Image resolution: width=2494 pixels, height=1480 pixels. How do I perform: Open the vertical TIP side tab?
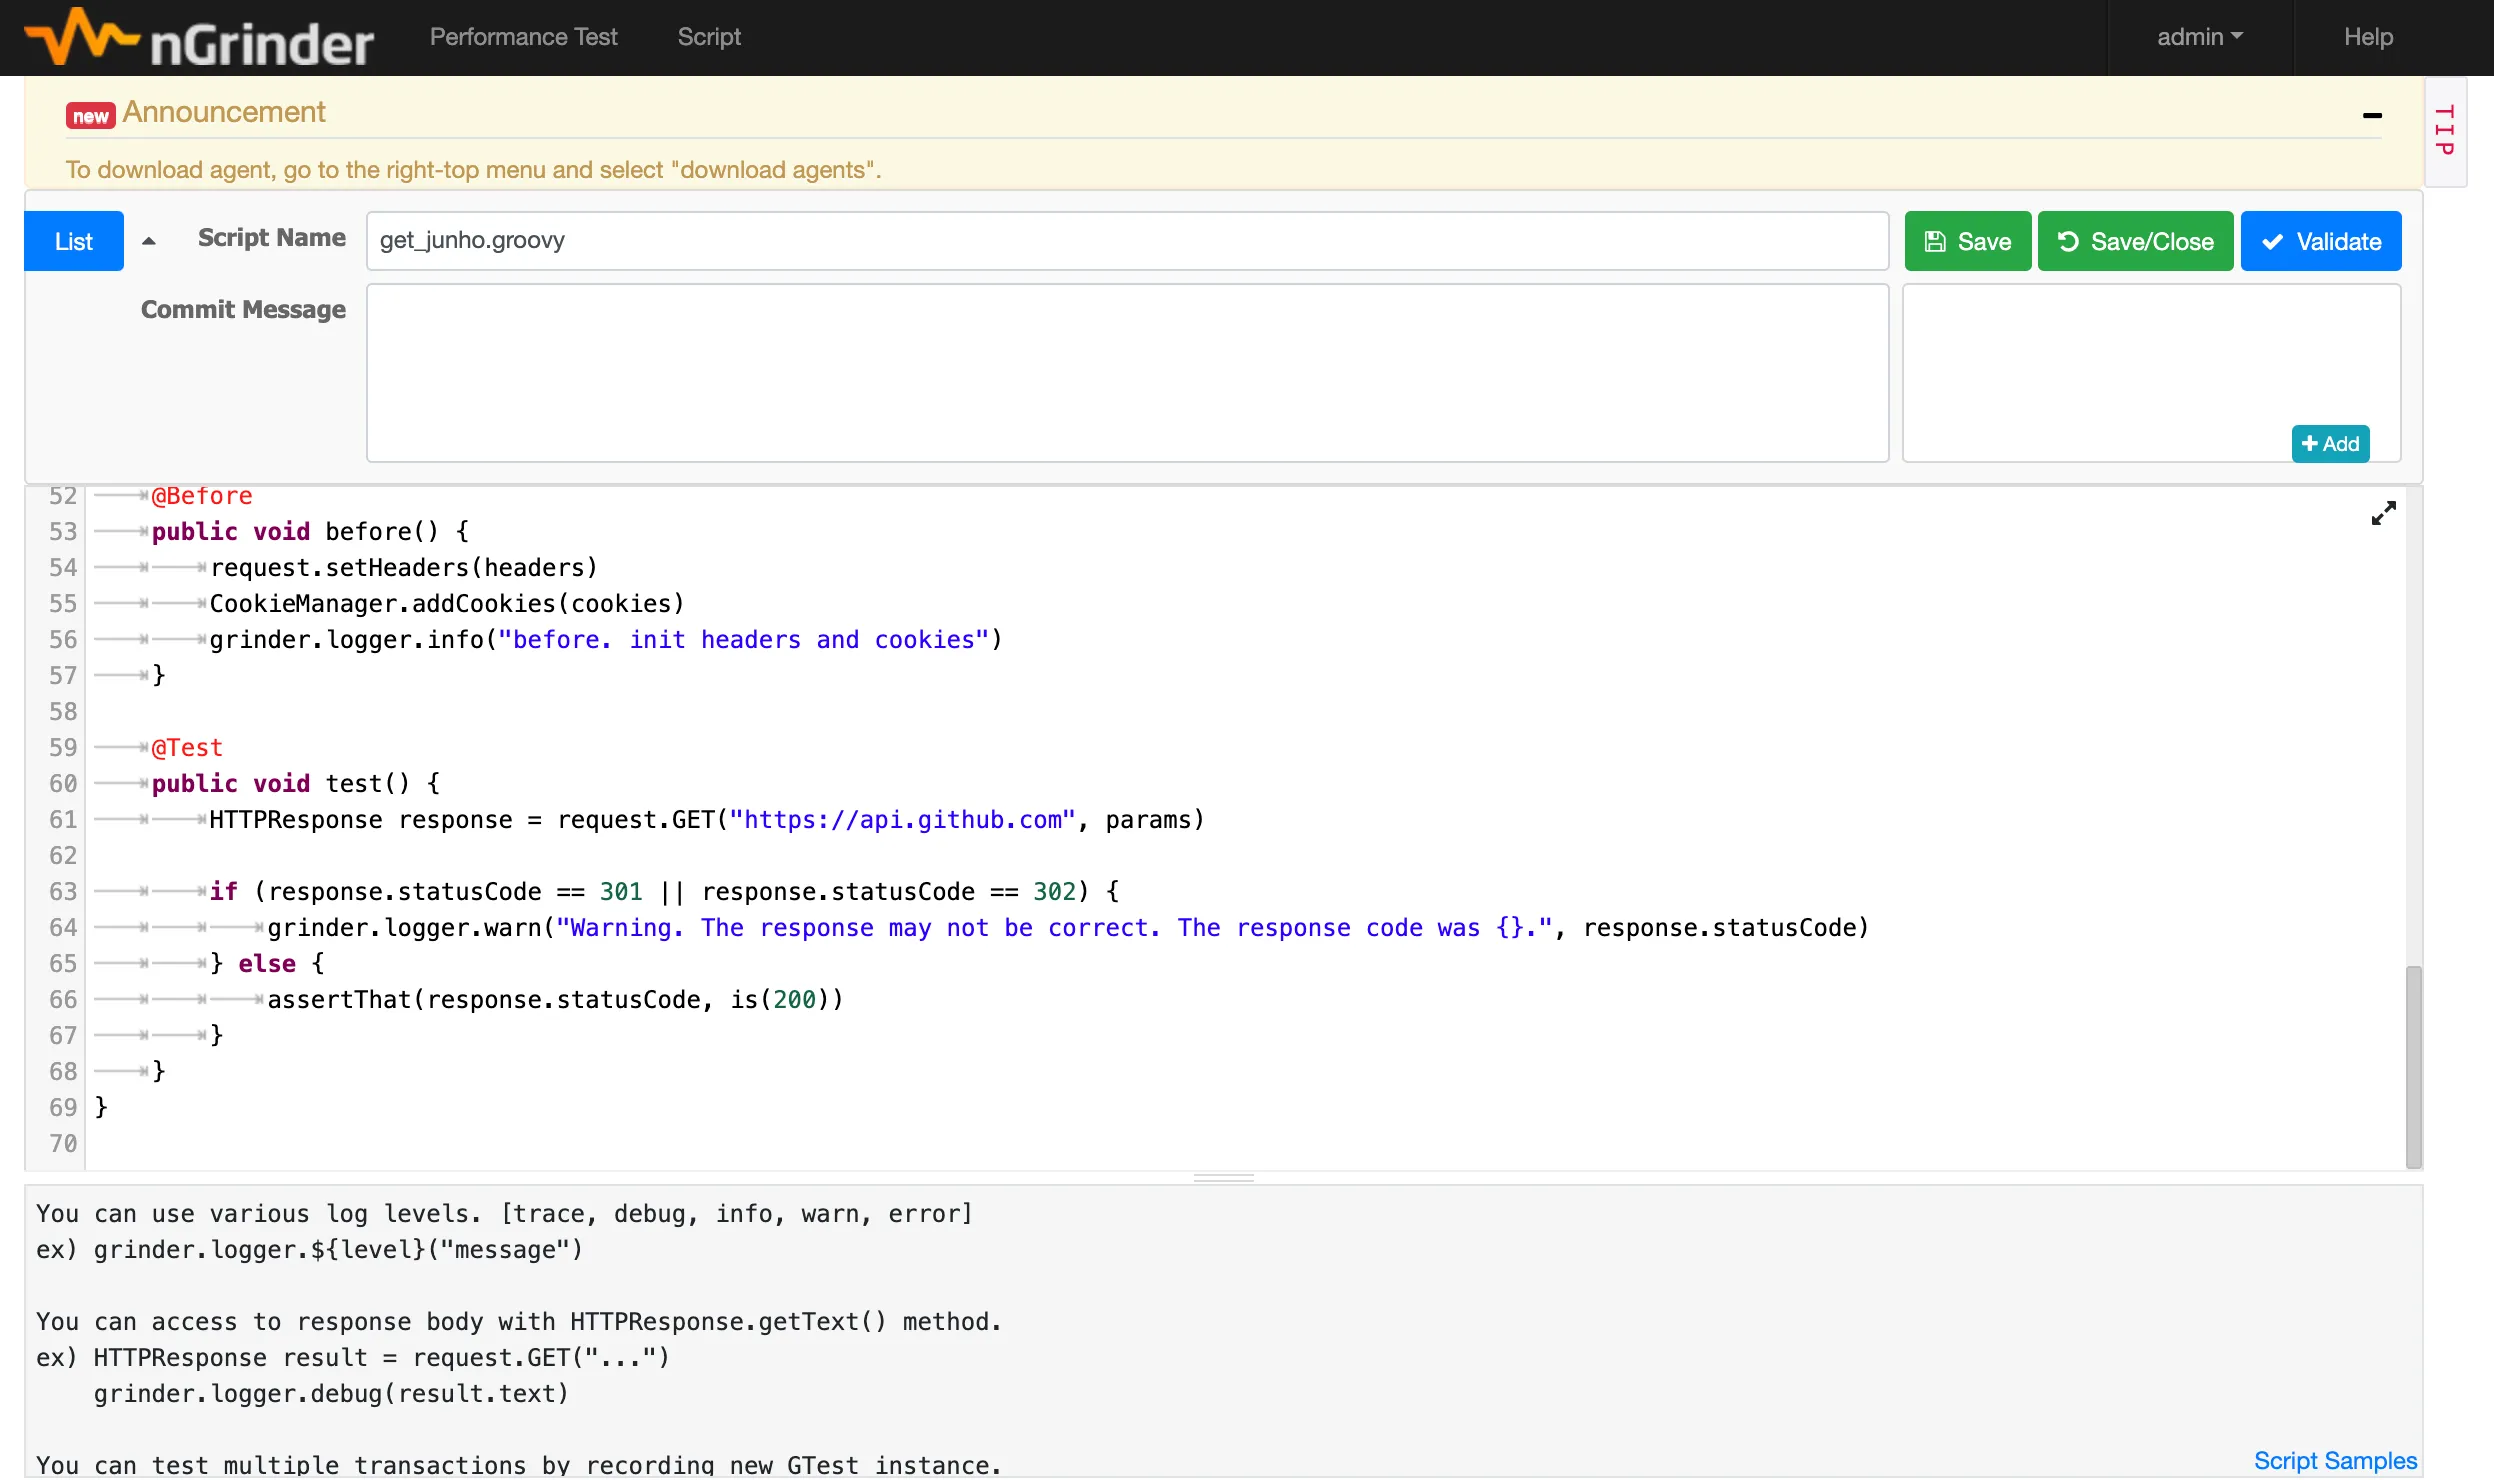(2445, 131)
